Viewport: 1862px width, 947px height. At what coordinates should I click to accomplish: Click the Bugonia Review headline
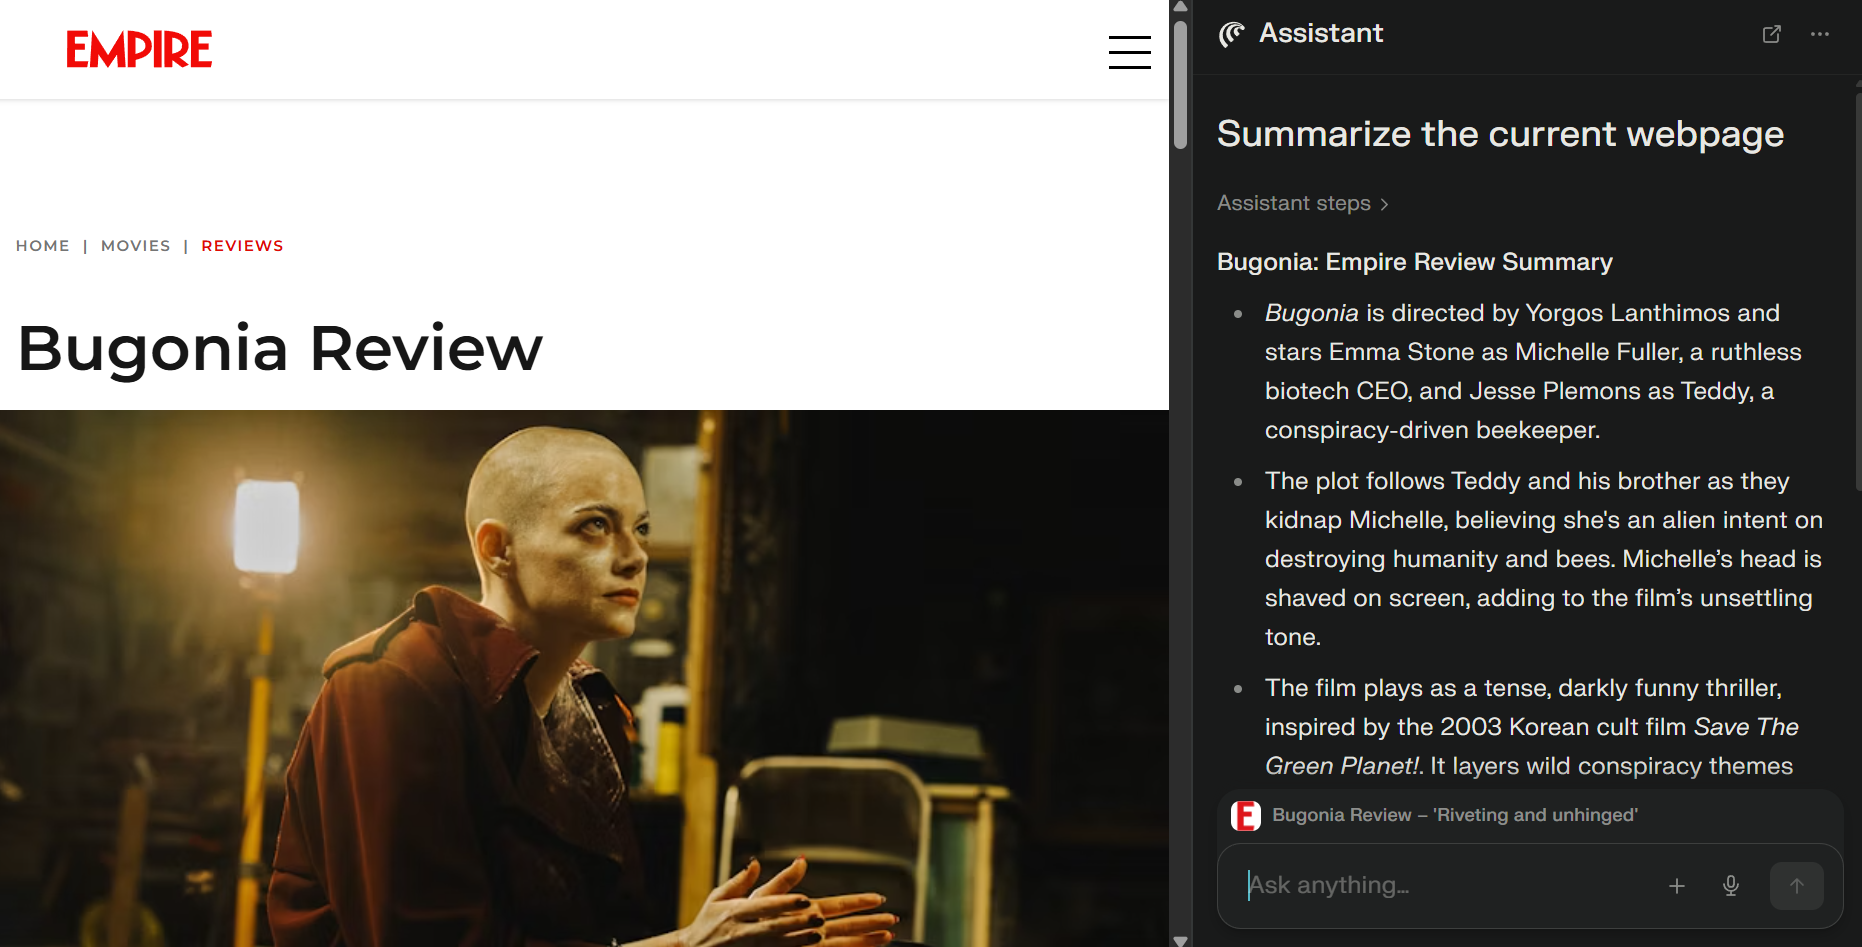(280, 349)
